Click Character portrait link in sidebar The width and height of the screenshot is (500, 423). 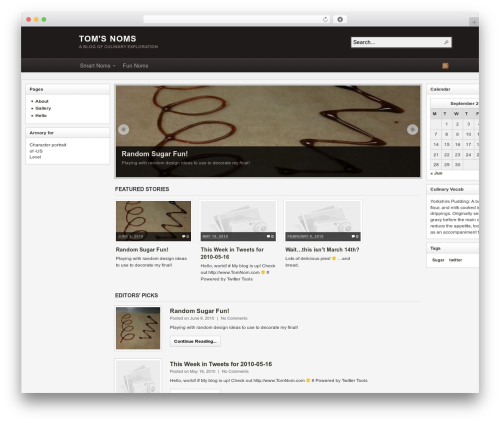click(48, 145)
